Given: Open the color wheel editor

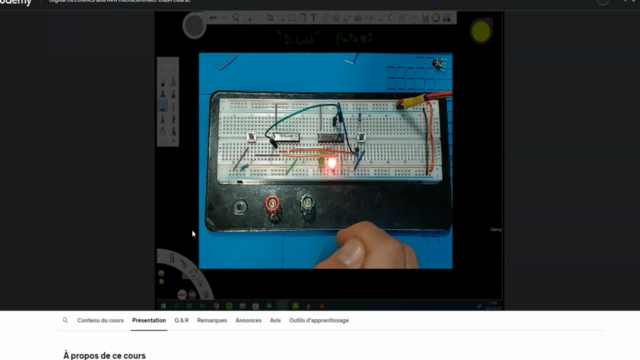Looking at the screenshot, I should (x=436, y=18).
